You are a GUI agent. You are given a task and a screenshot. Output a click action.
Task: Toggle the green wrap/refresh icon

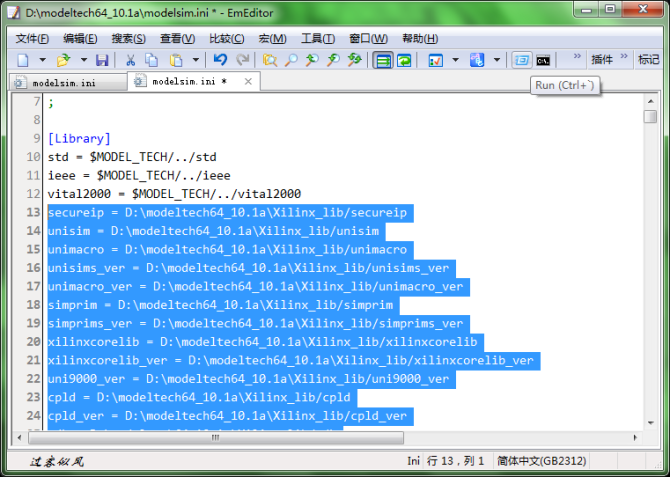[x=404, y=60]
